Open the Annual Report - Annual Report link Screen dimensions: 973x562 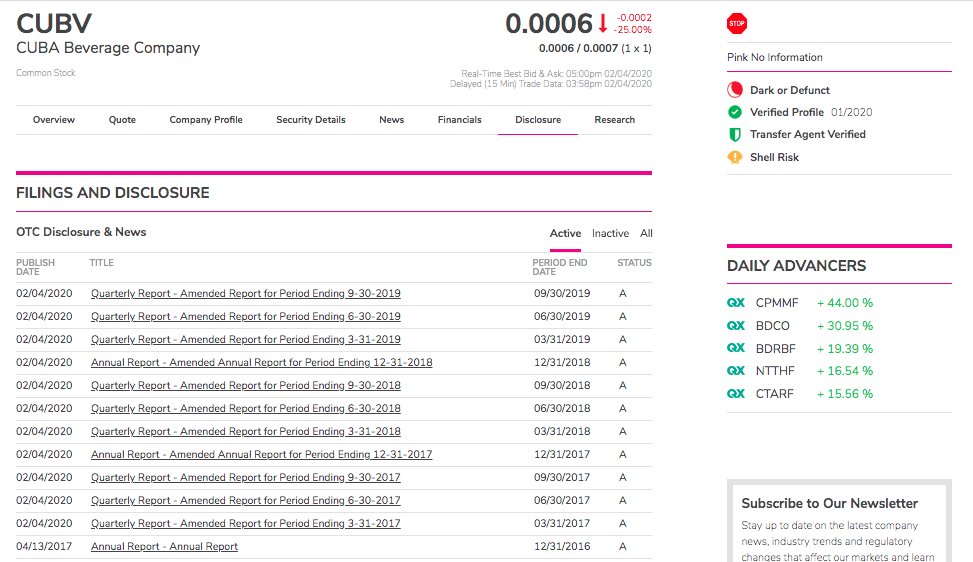(164, 546)
